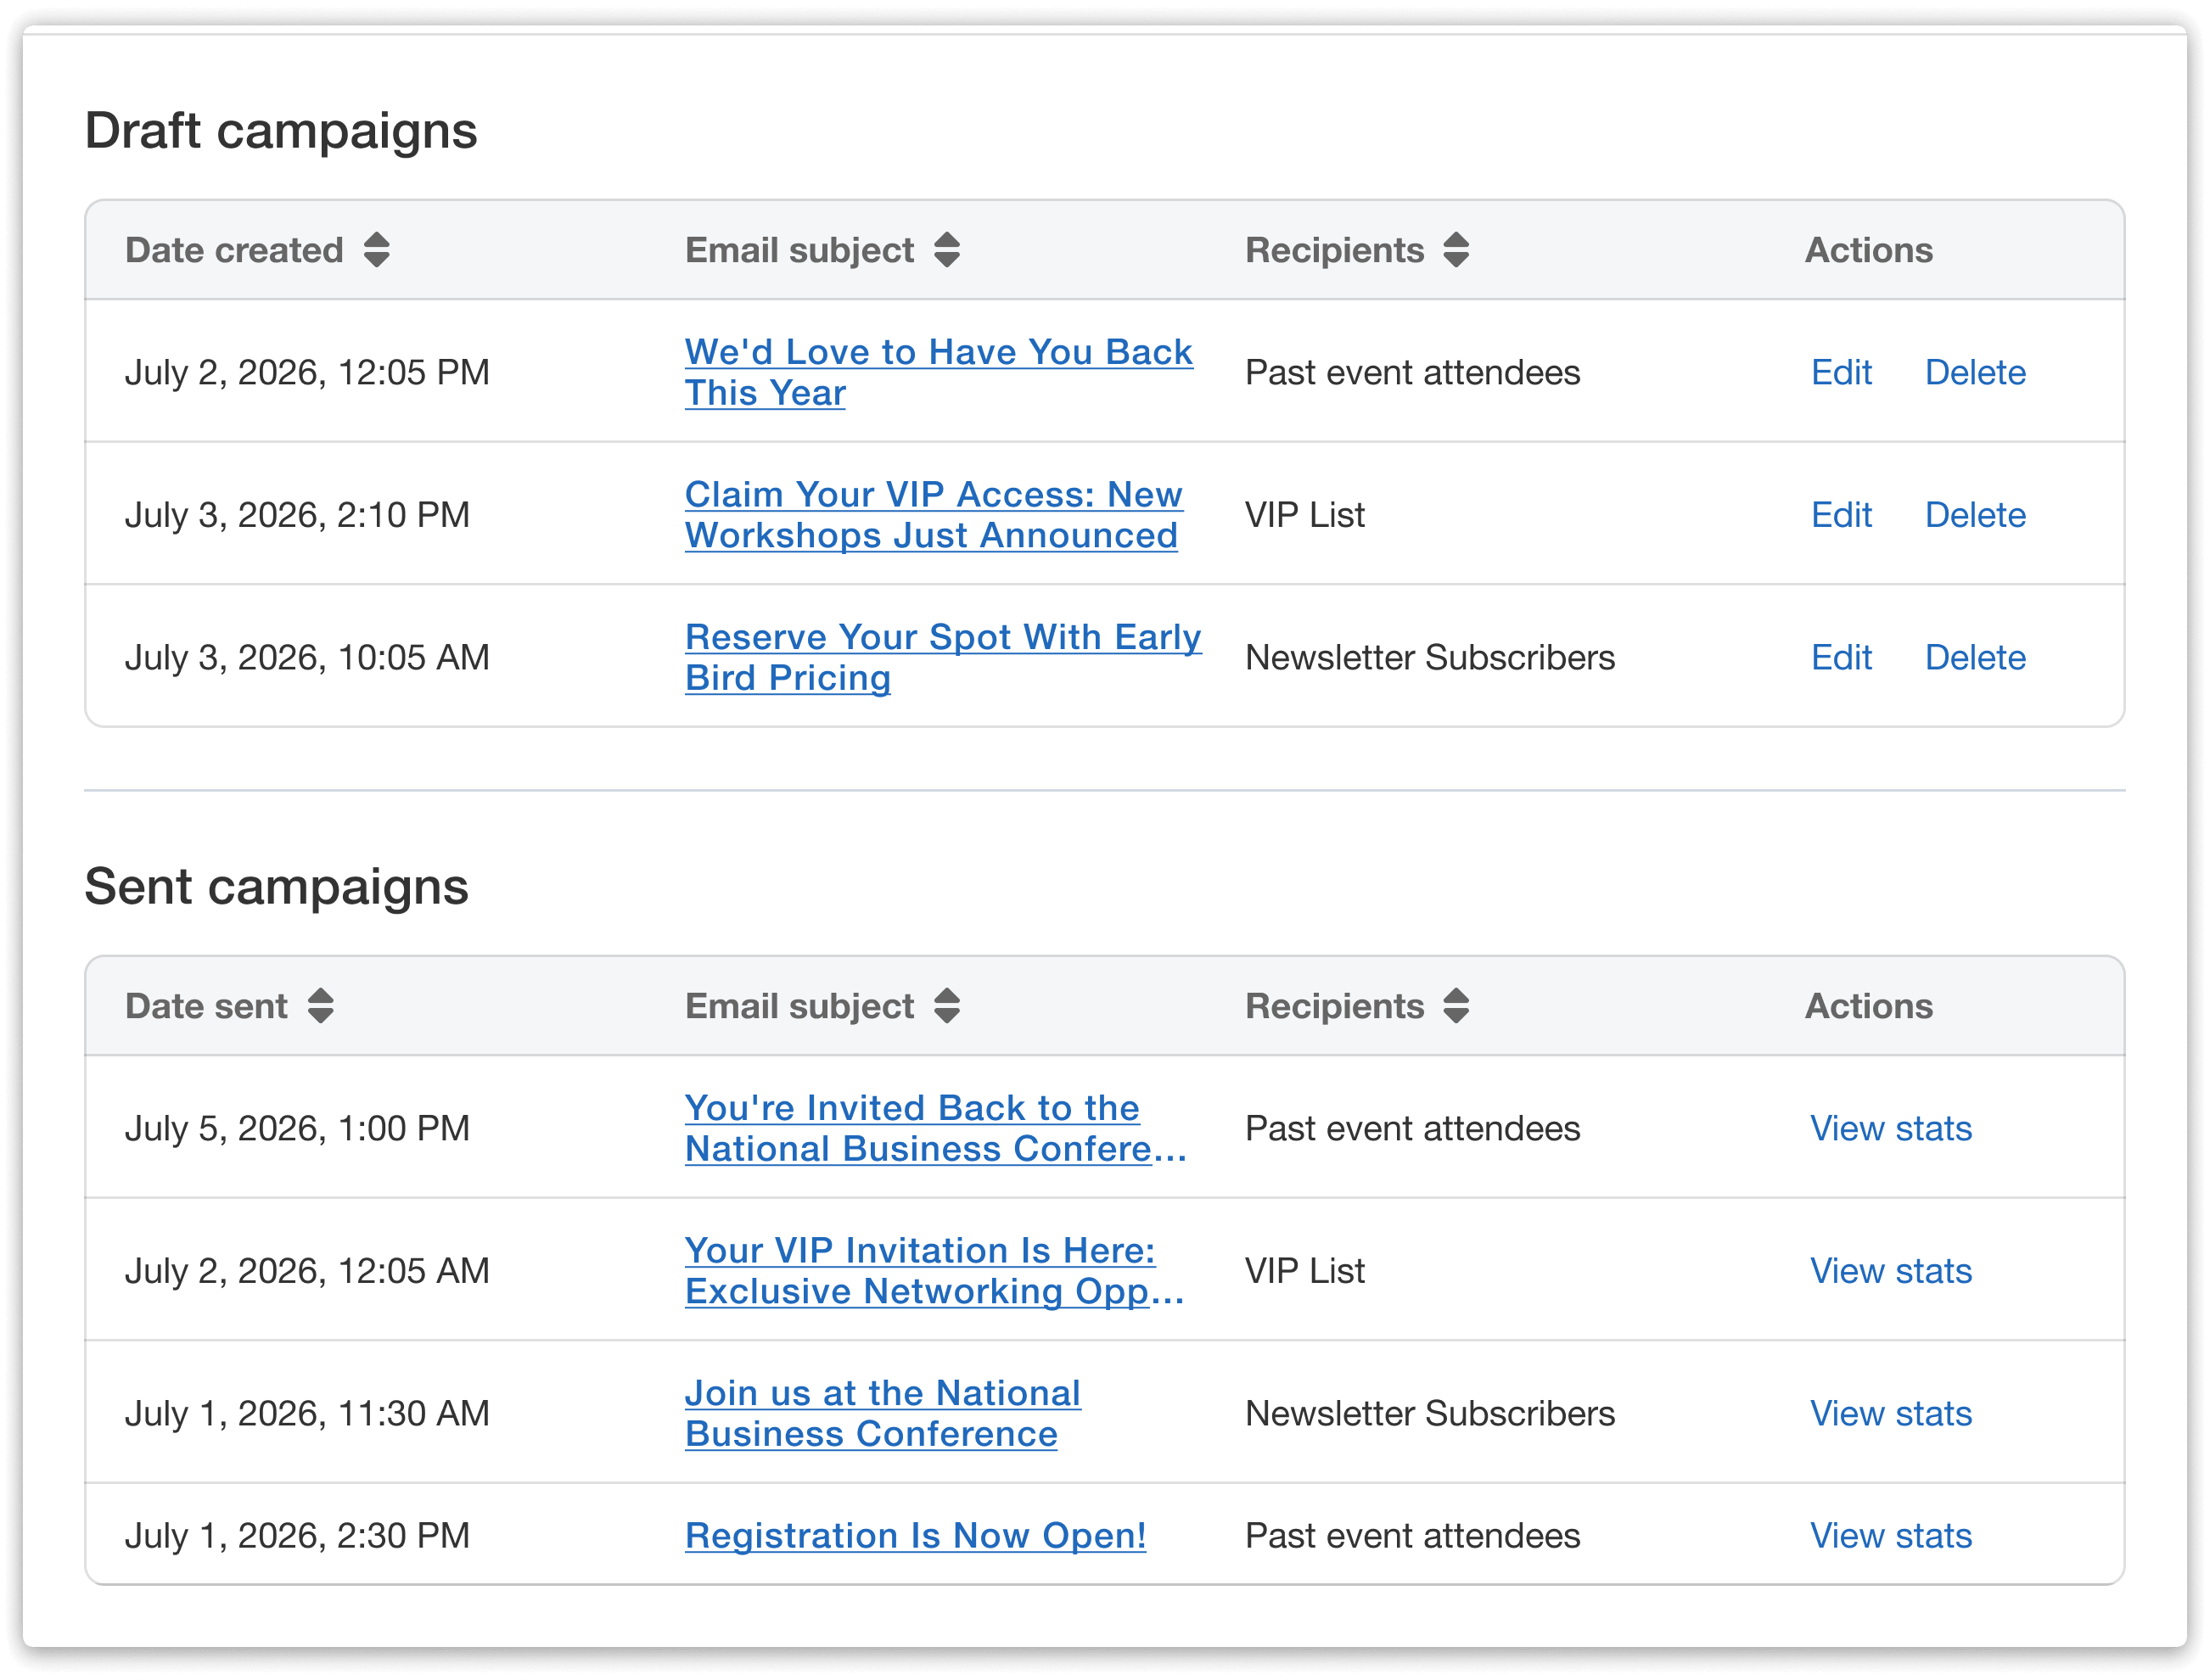Sort sent campaigns by Email subject arrows

point(946,1006)
